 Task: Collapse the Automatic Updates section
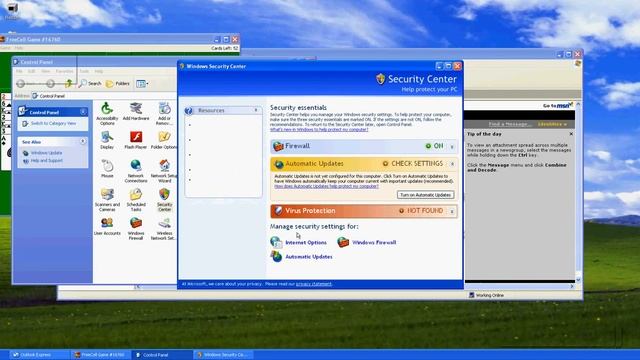[x=452, y=164]
